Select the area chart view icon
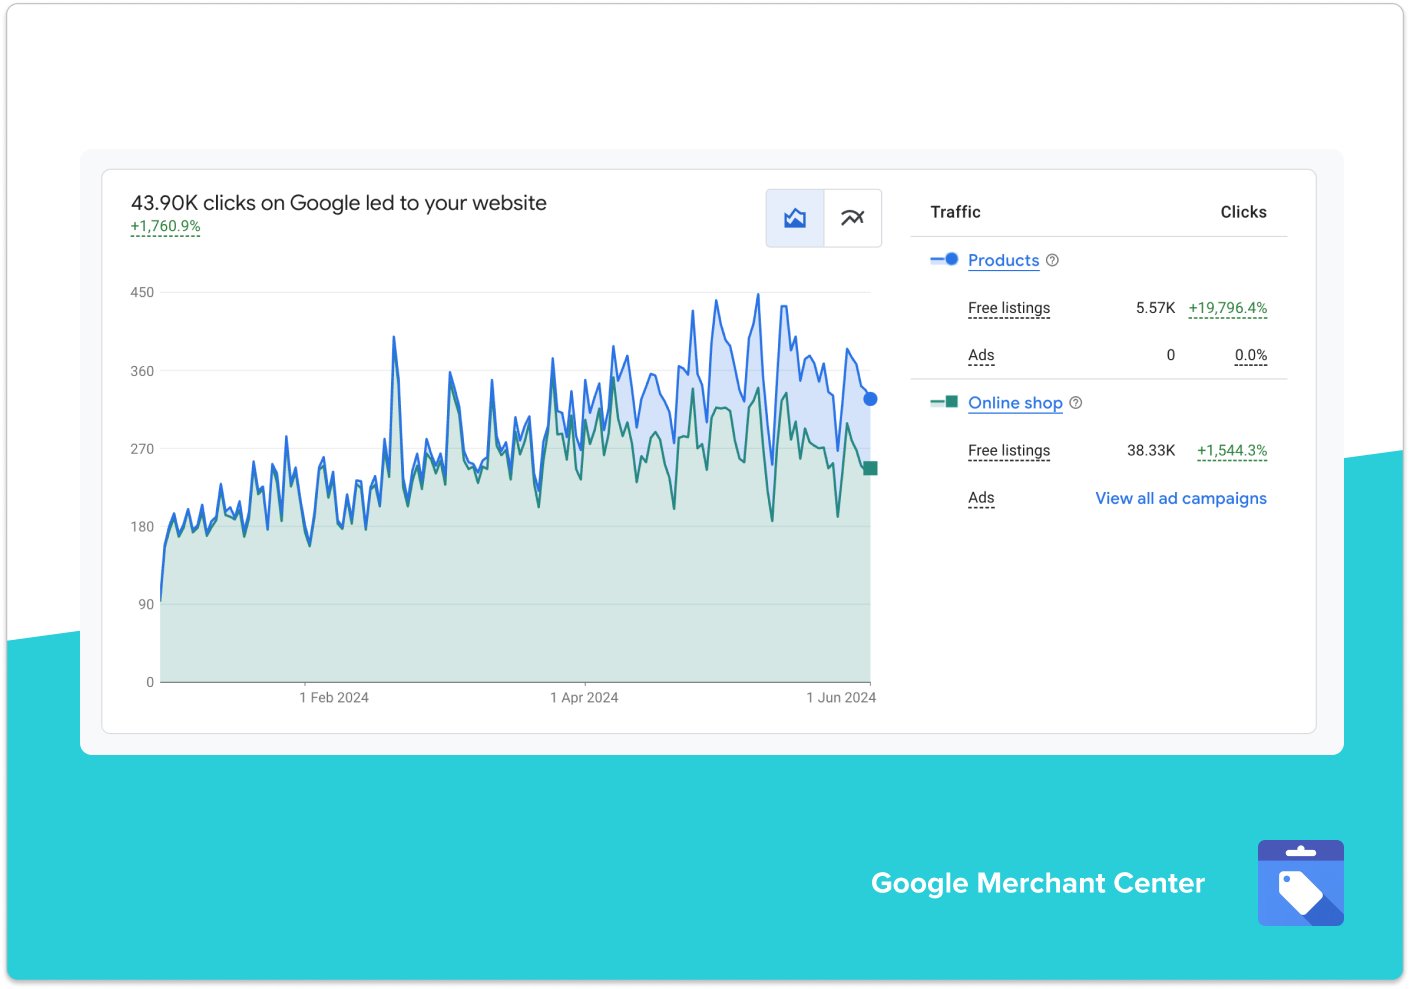The width and height of the screenshot is (1410, 989). coord(794,217)
